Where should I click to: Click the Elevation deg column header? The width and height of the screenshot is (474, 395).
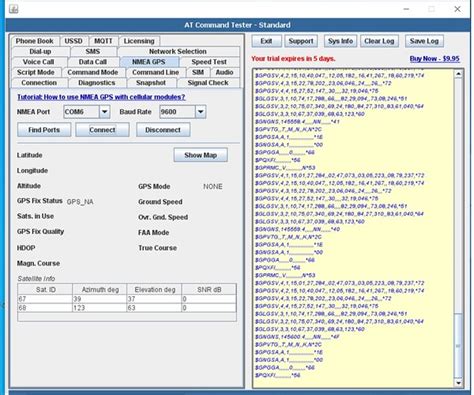[155, 289]
